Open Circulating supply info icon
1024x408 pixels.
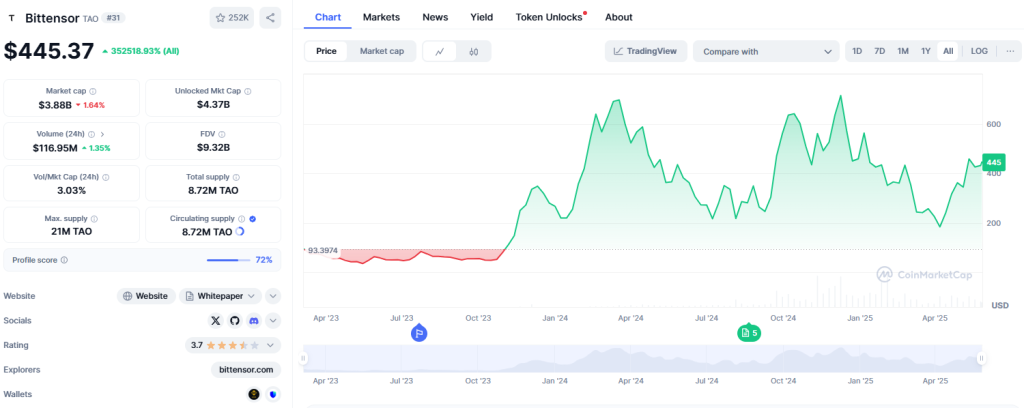pos(242,219)
